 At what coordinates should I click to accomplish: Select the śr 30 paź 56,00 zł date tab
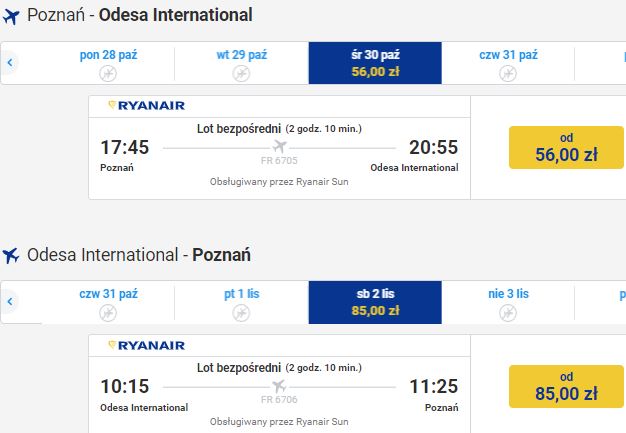tap(375, 63)
